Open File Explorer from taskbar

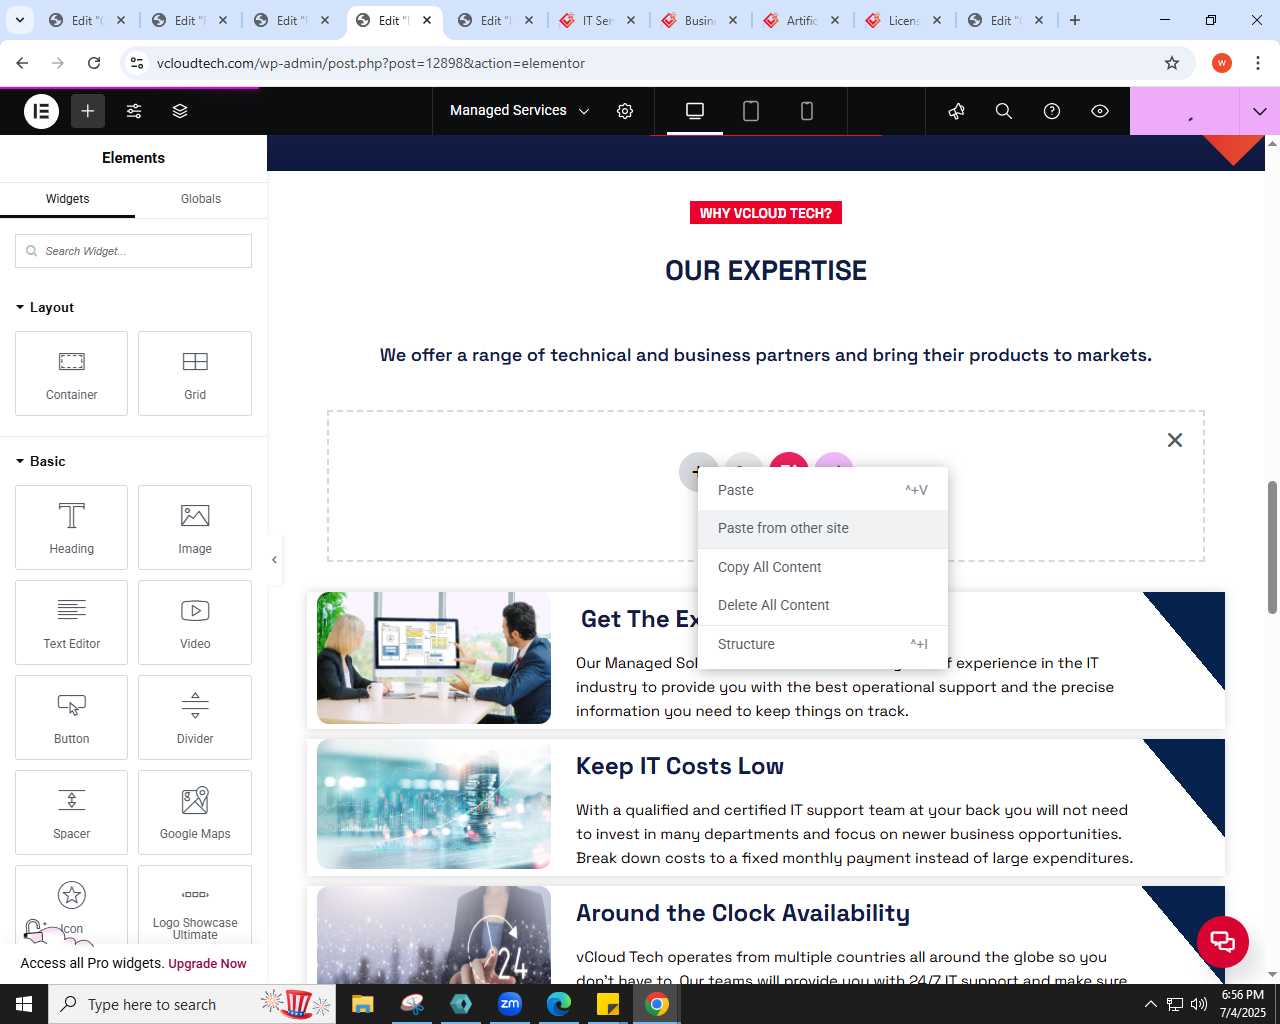click(x=362, y=1004)
